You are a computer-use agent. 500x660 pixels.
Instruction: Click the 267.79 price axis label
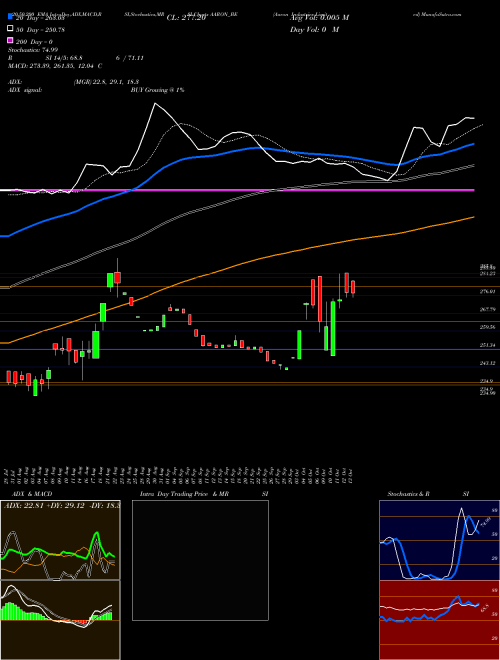[x=488, y=309]
